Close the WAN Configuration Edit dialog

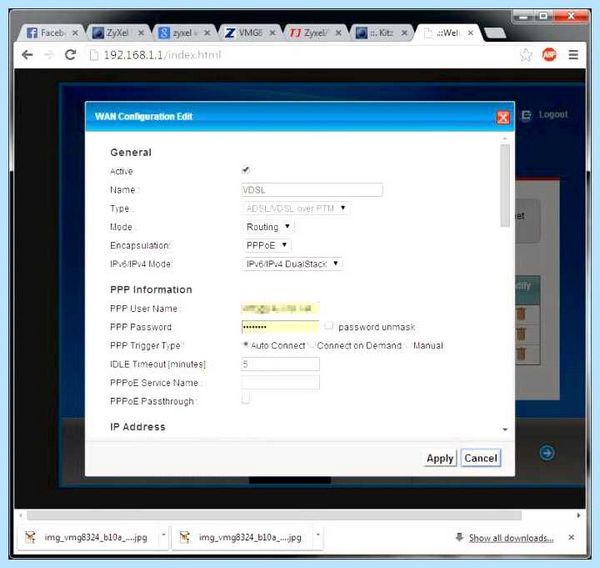(503, 118)
